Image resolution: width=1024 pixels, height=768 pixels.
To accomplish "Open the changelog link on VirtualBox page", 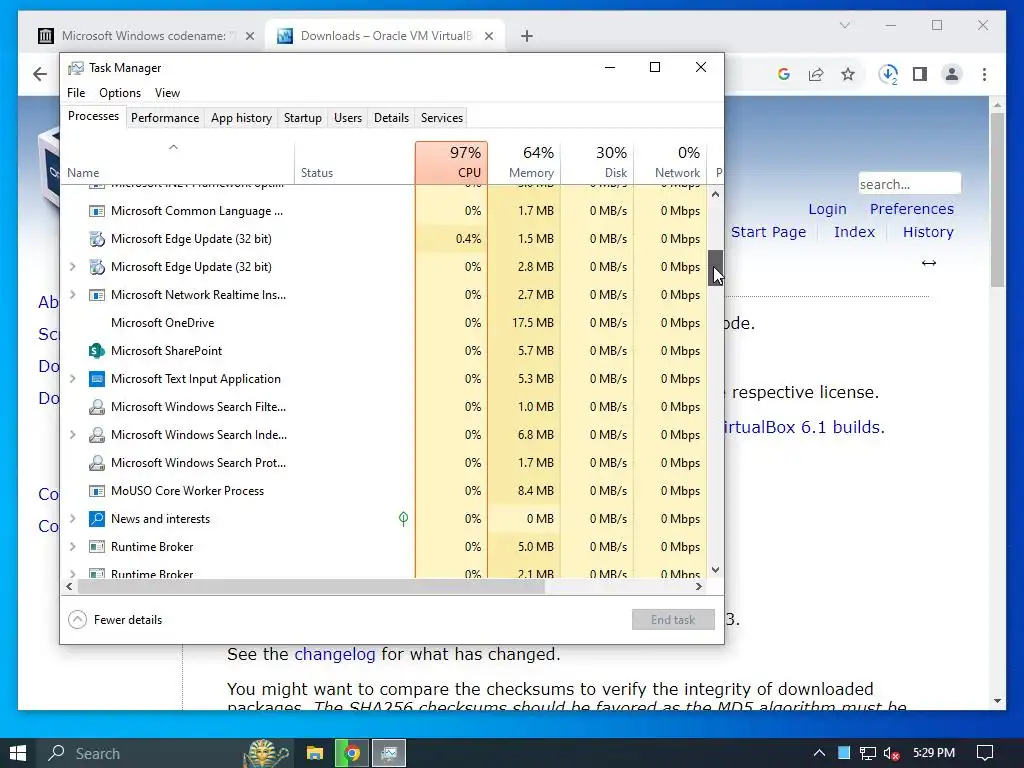I will click(334, 654).
